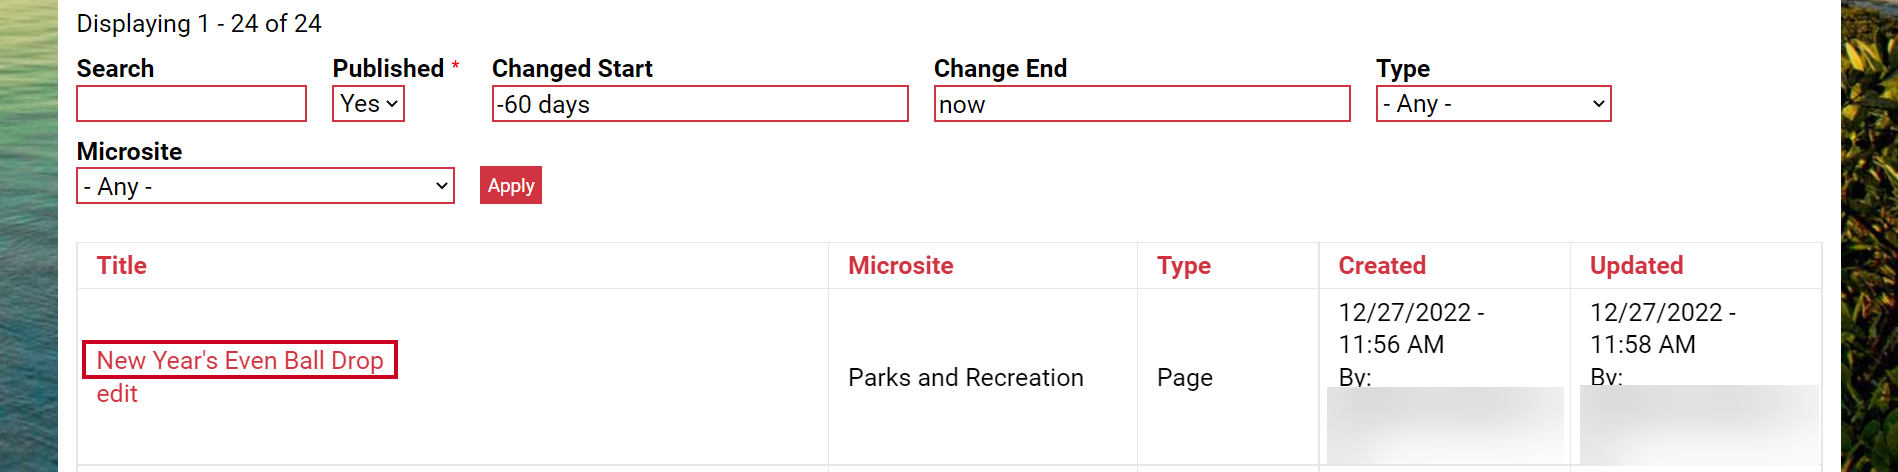Sort table by Microsite column

tap(901, 266)
